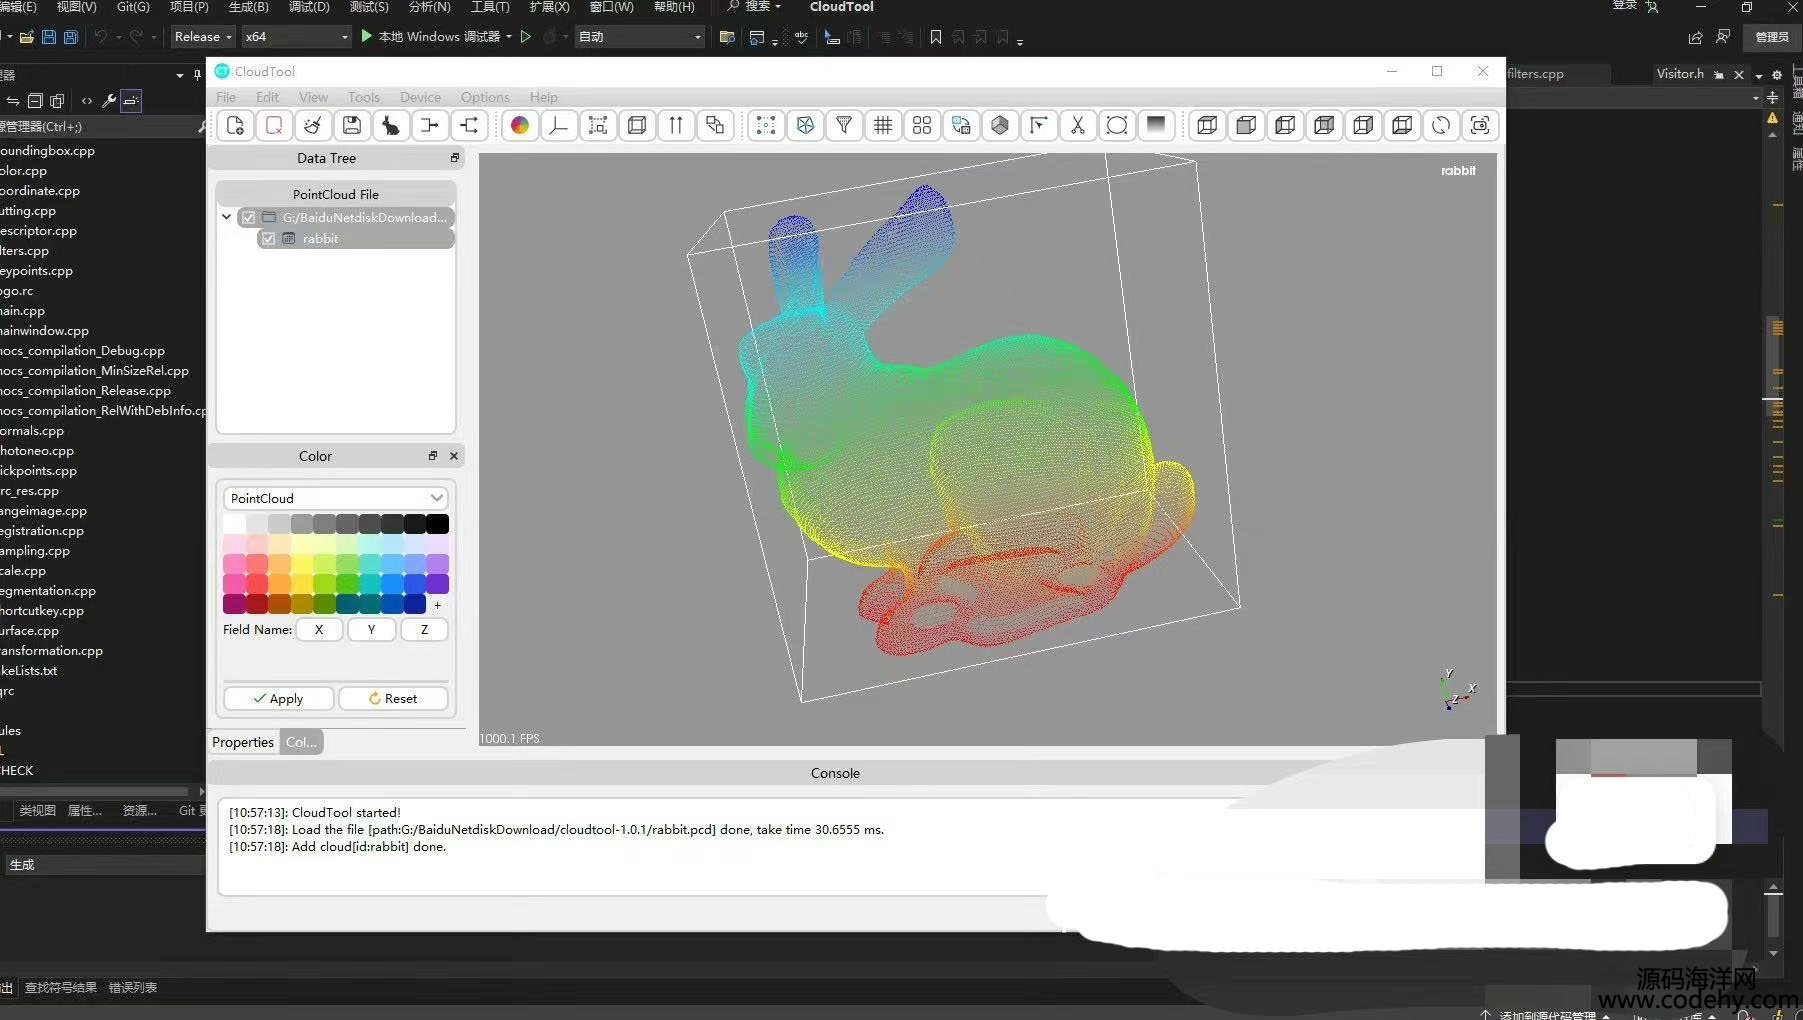Click the rabbit sample cloud icon

tap(391, 125)
